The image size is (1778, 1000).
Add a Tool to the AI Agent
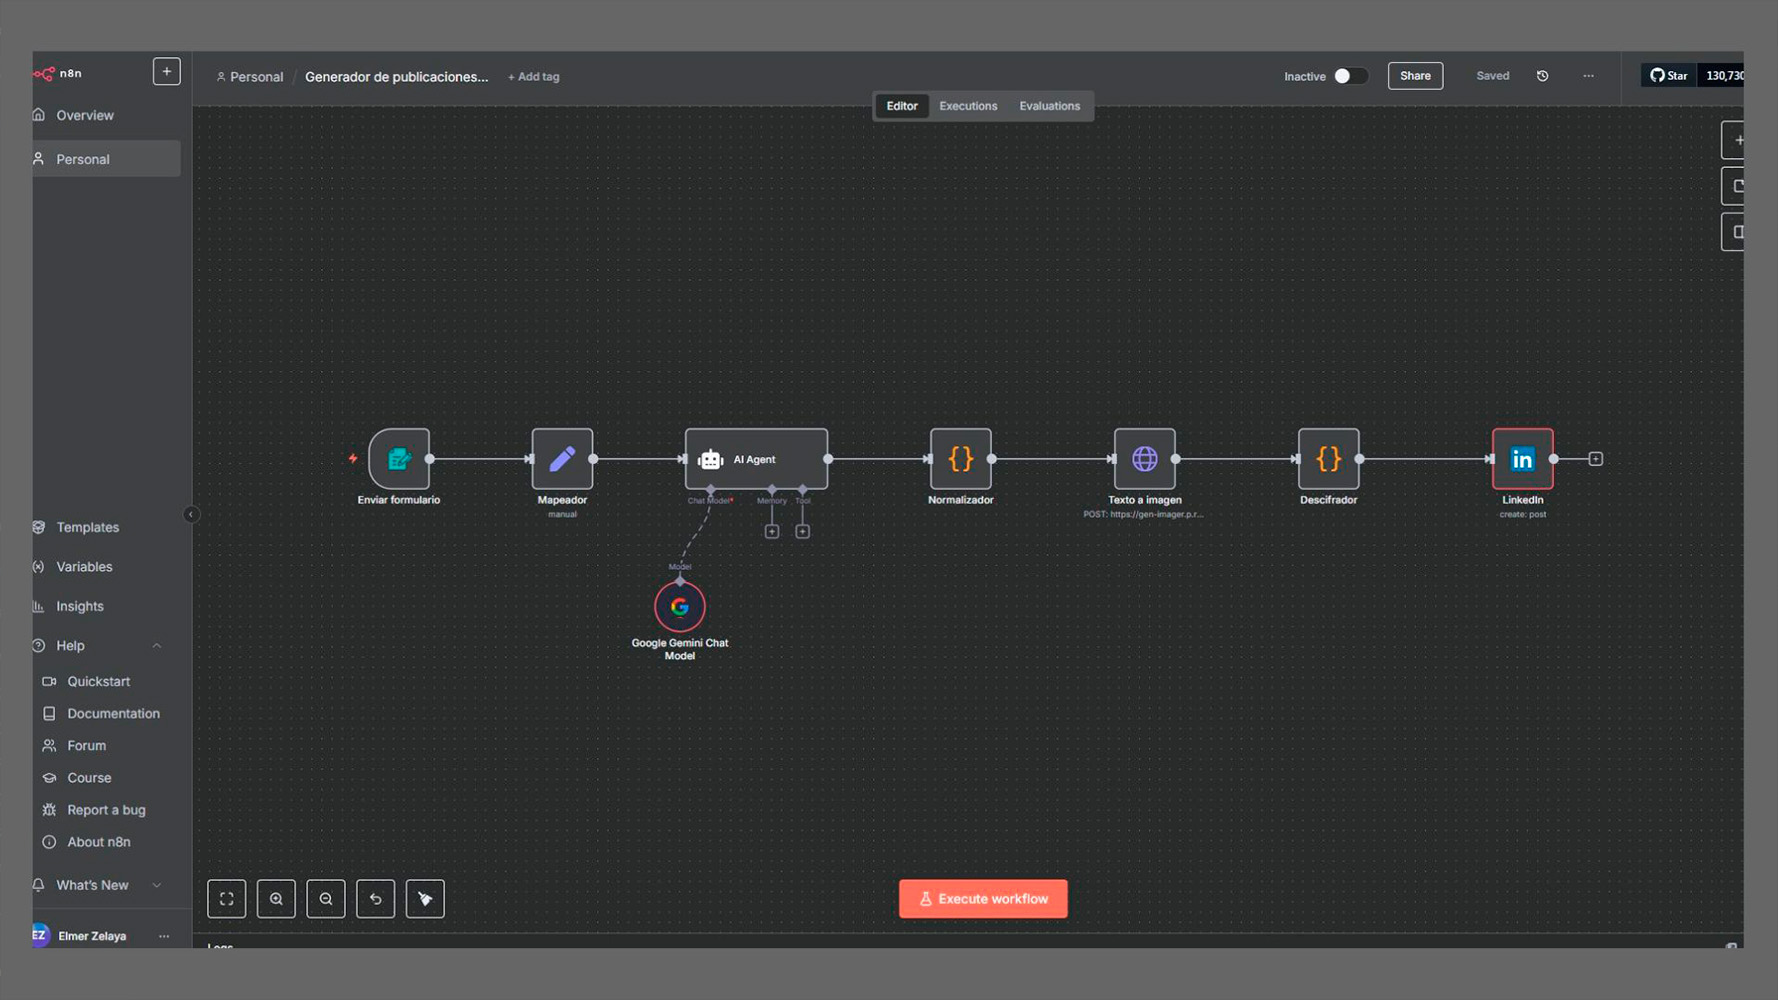(x=803, y=531)
